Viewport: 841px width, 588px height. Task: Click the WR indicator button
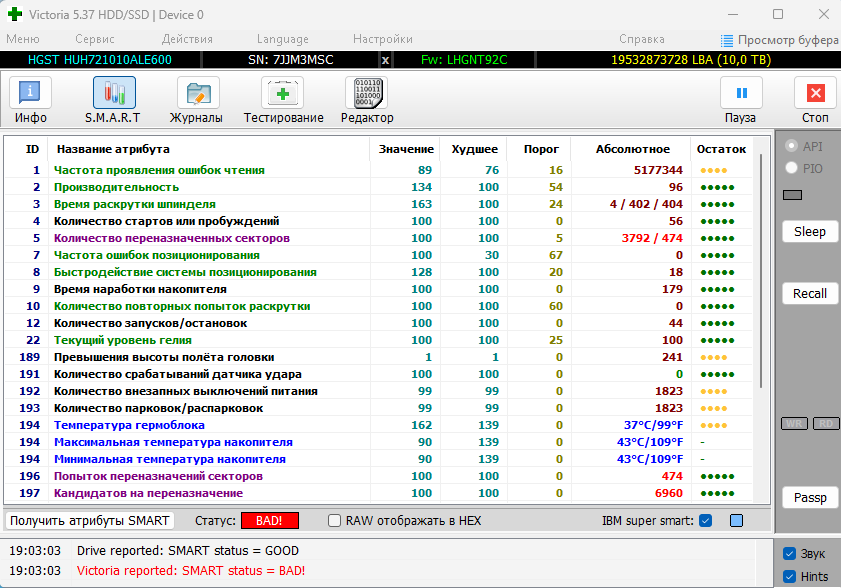pyautogui.click(x=794, y=423)
